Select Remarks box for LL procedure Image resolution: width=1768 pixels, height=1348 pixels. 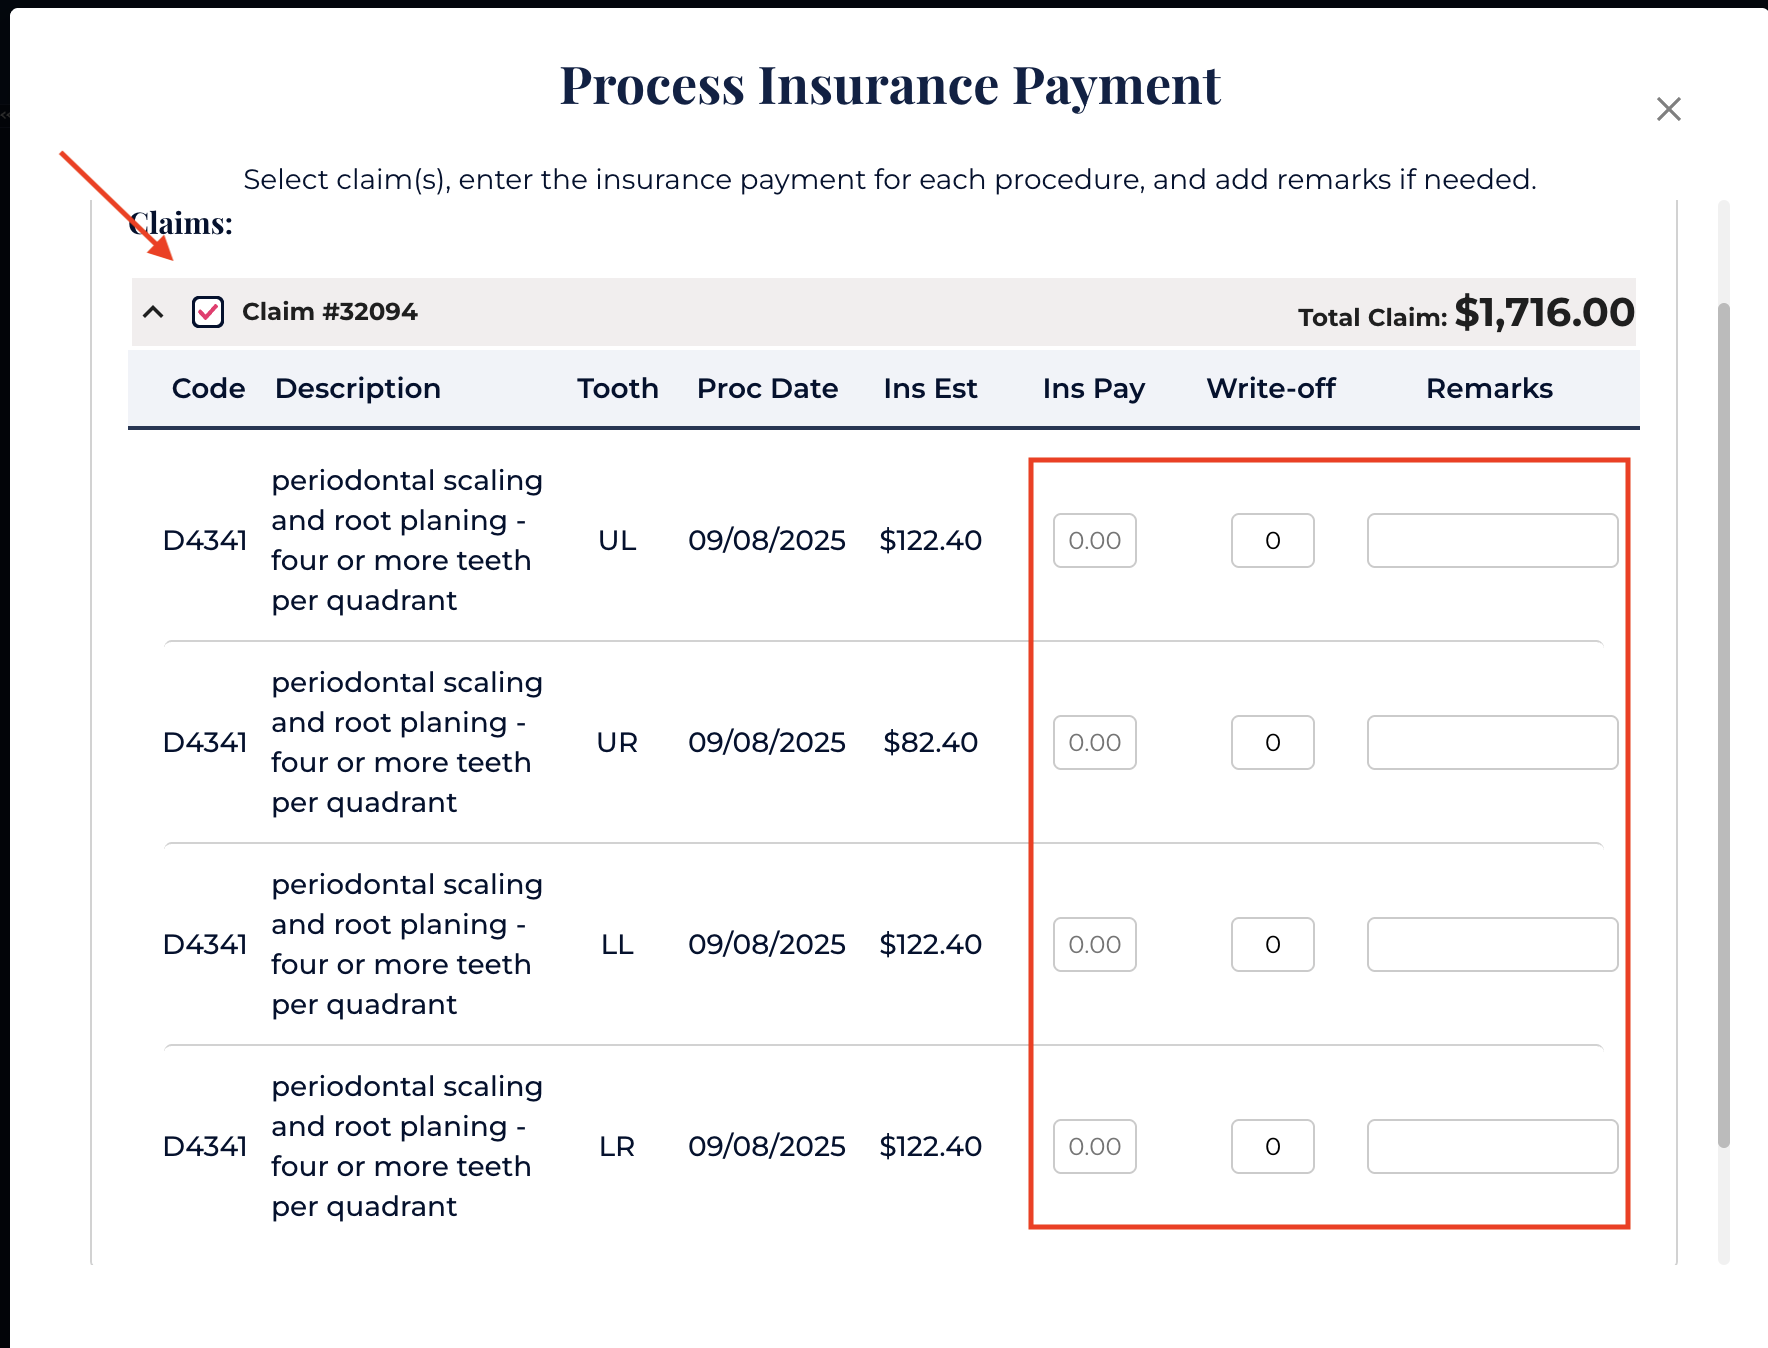(1492, 945)
